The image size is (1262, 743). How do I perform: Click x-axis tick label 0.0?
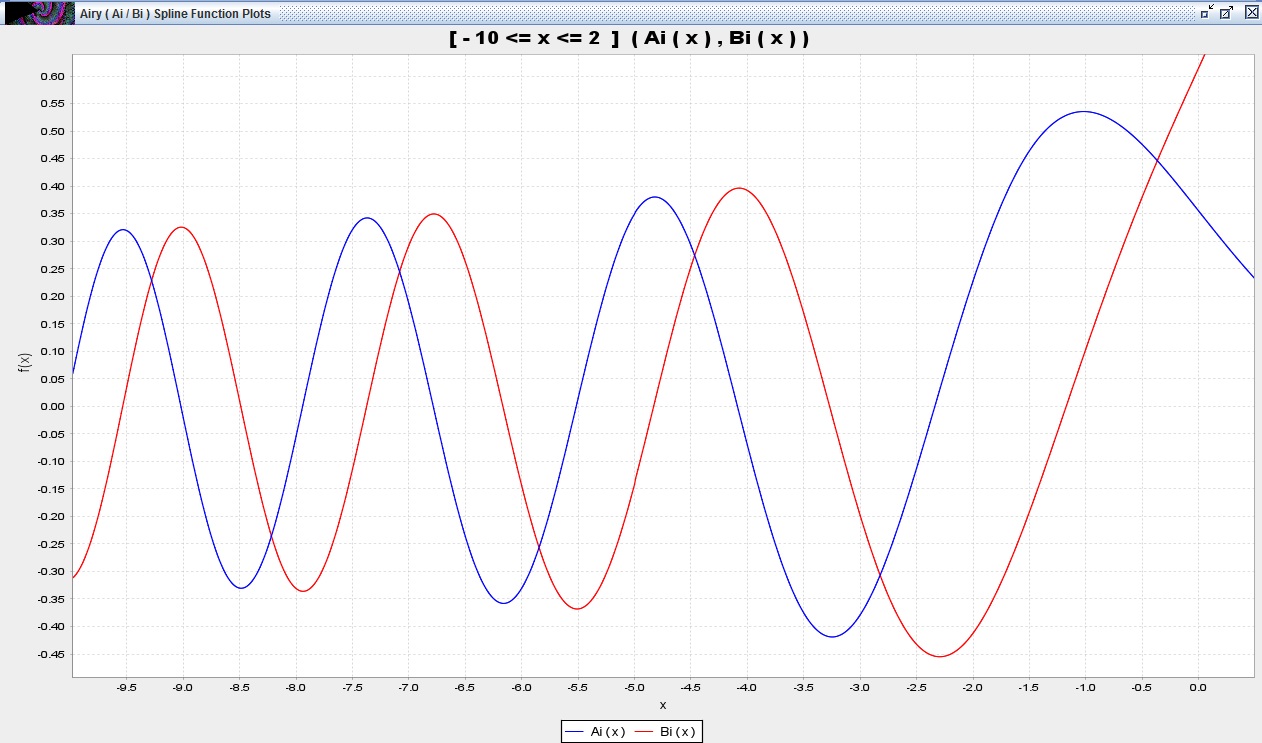(1198, 688)
